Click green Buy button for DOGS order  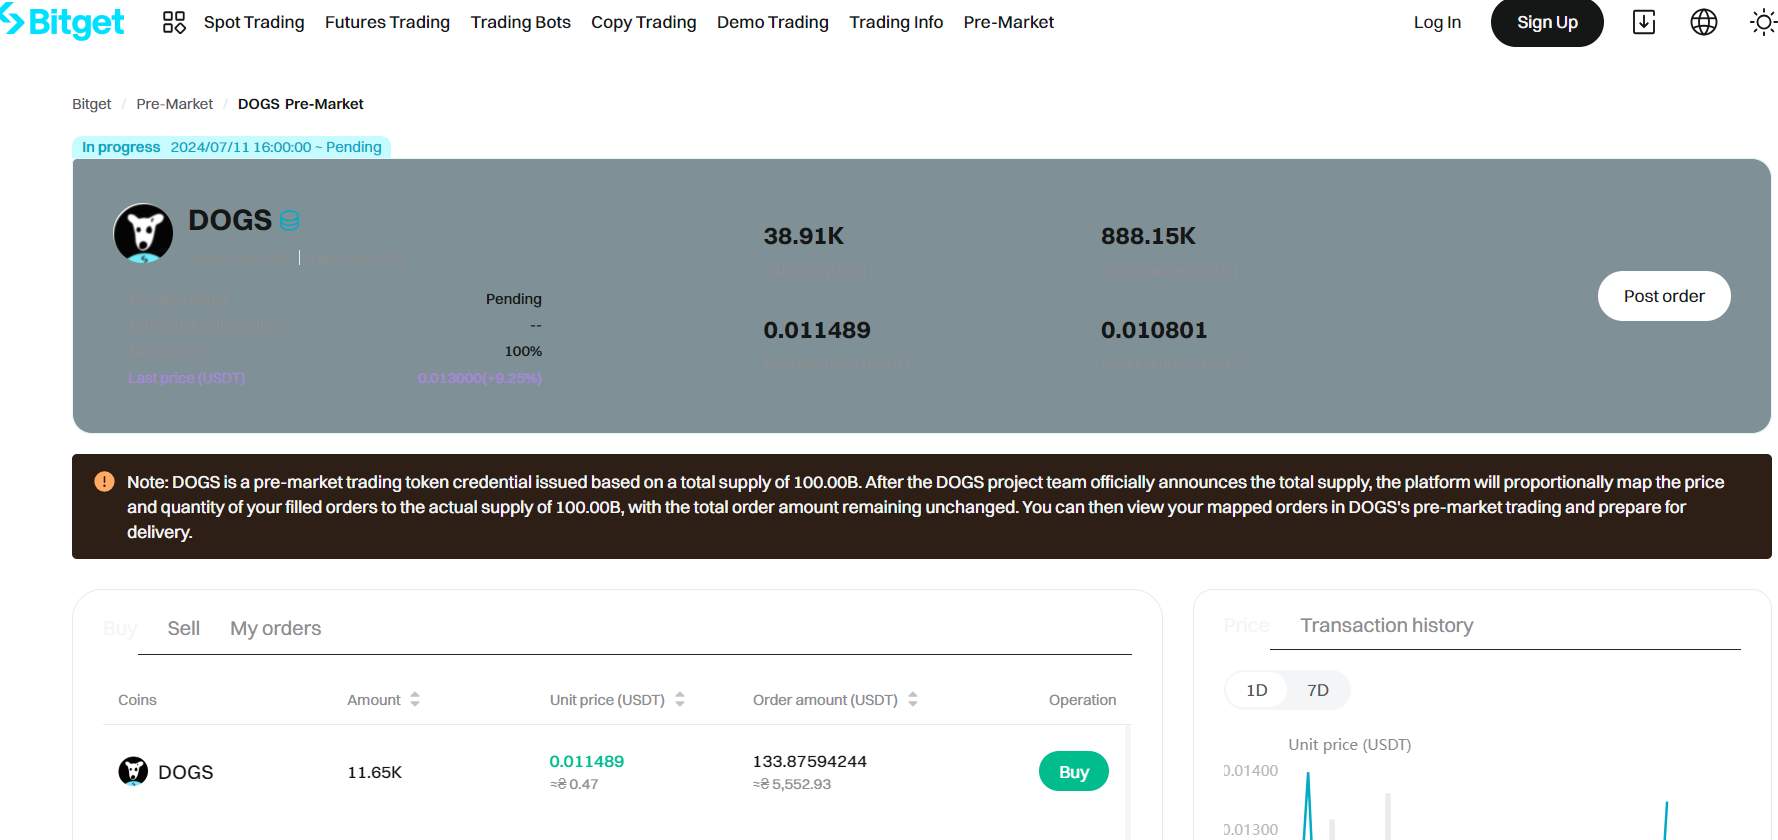tap(1074, 771)
